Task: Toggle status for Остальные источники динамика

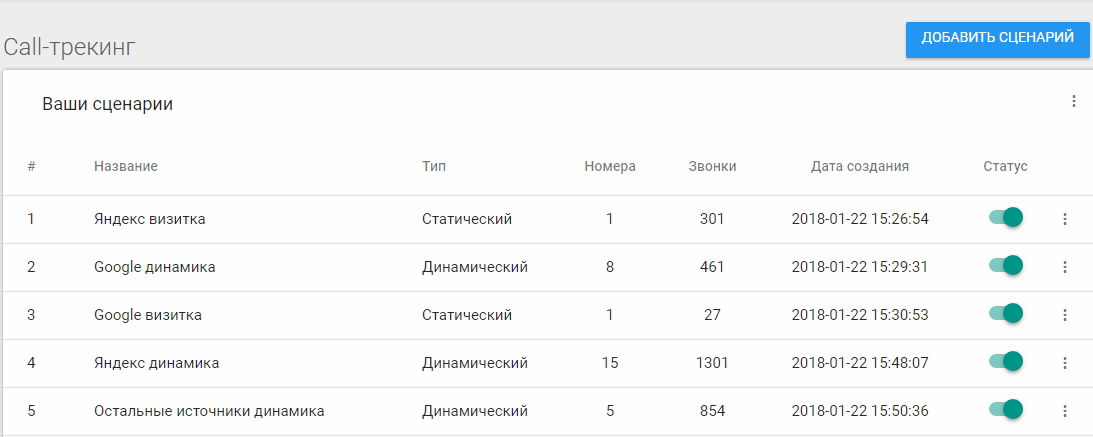Action: 1006,409
